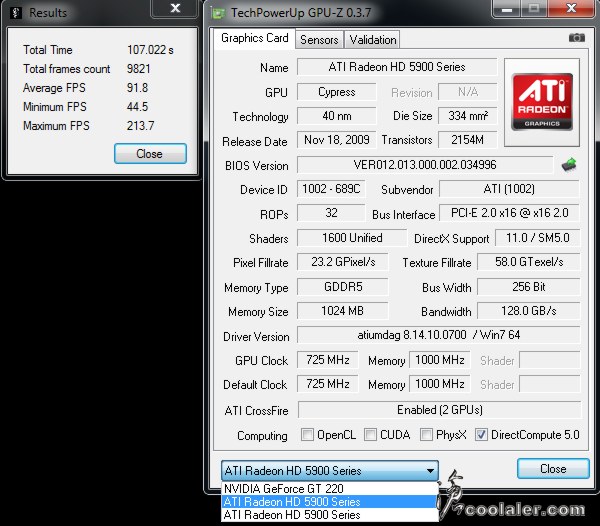Toggle the PhysX checkbox
The width and height of the screenshot is (600, 526).
tap(426, 435)
